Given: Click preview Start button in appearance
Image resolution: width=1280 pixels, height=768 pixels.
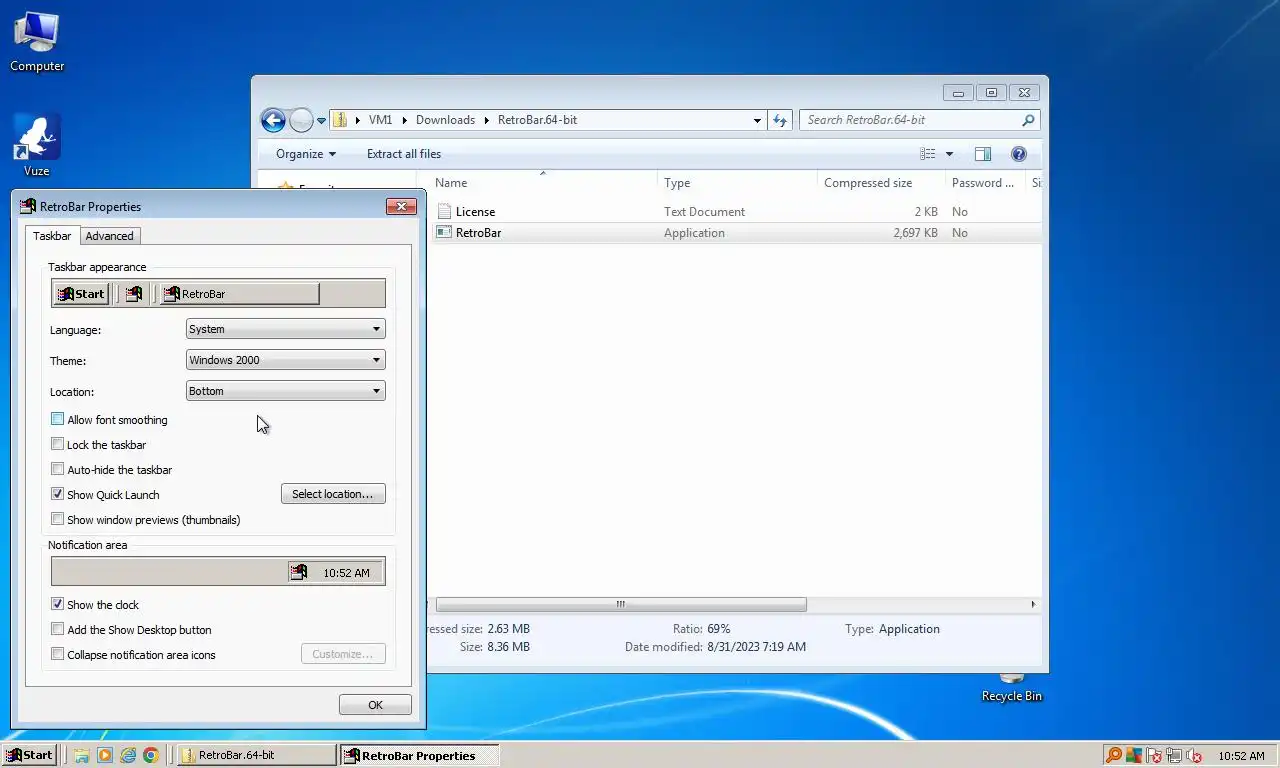Looking at the screenshot, I should point(81,294).
